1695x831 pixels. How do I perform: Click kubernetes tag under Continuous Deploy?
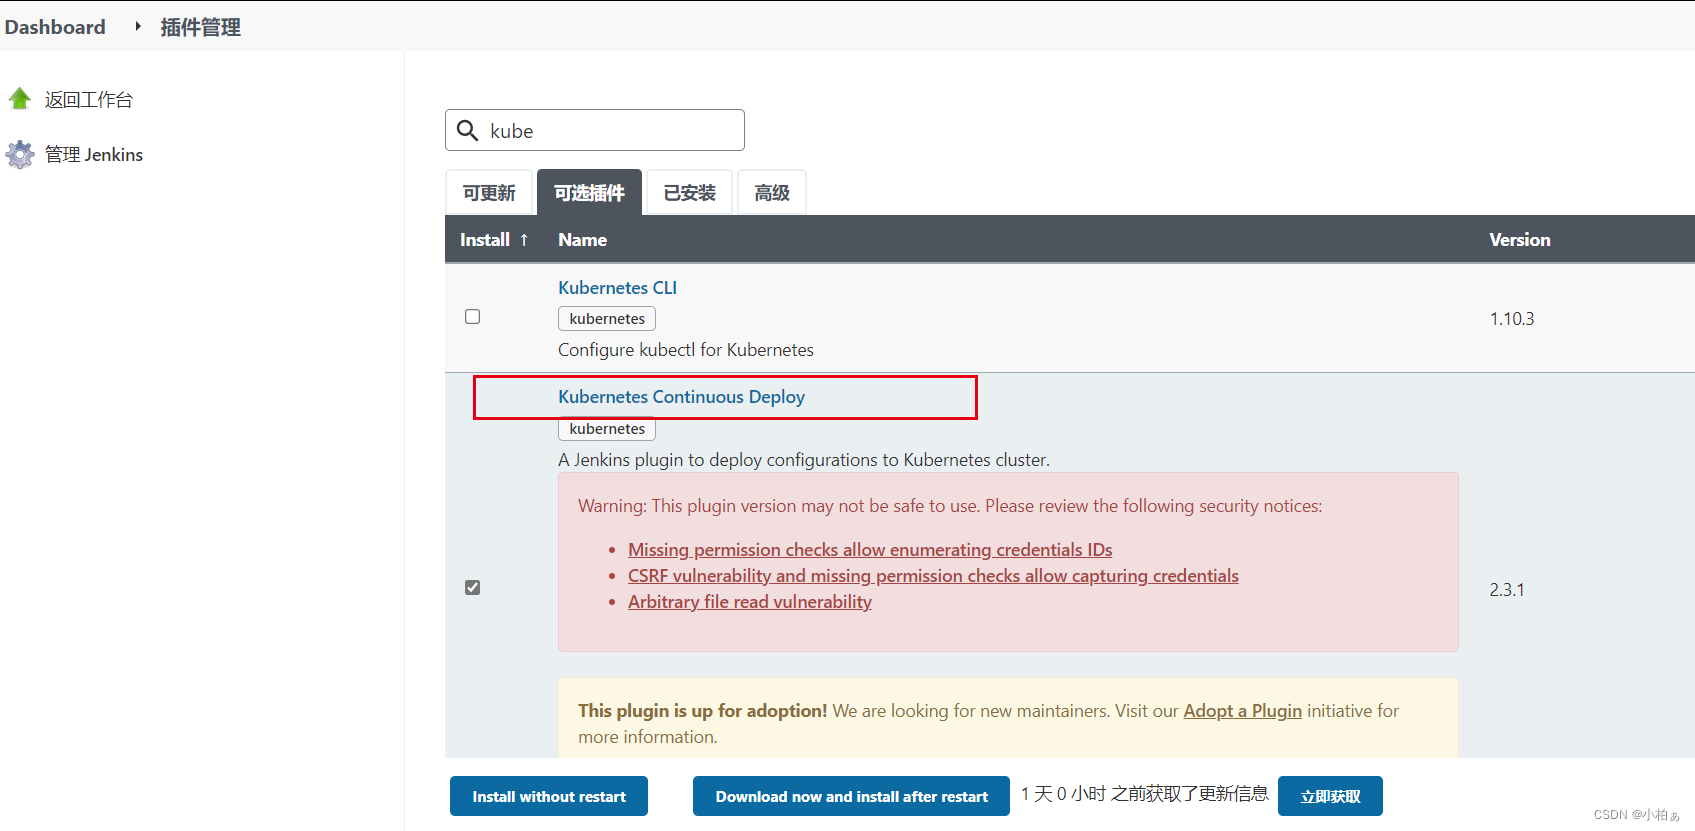tap(607, 429)
